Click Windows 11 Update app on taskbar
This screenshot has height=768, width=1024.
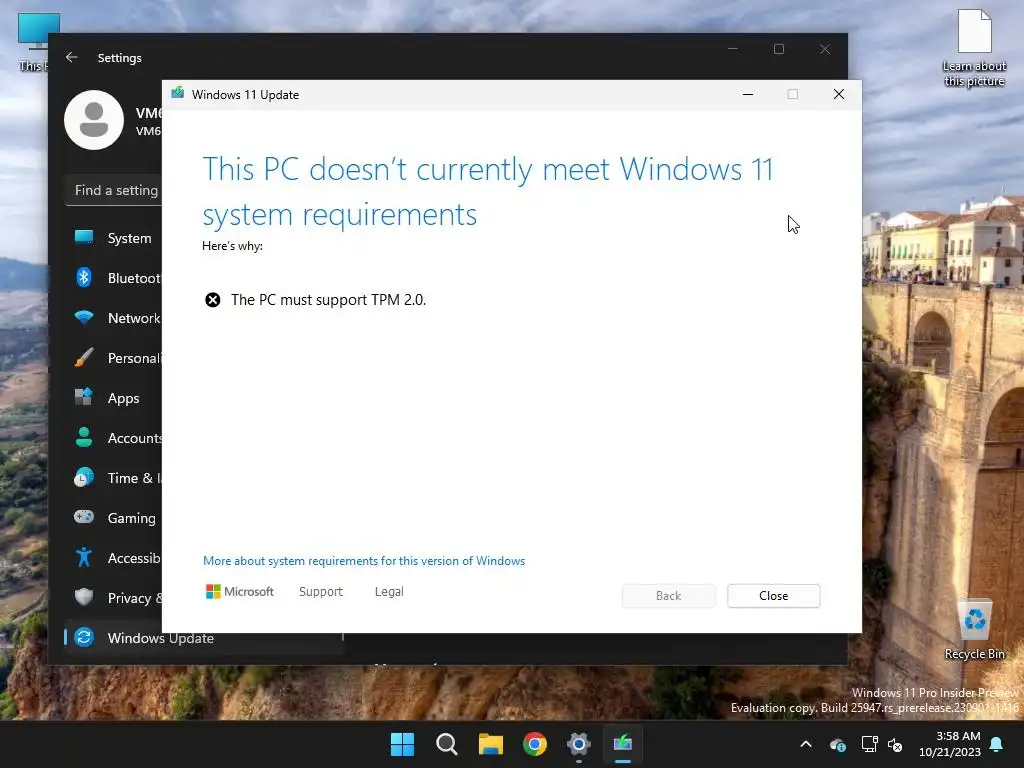[x=623, y=744]
